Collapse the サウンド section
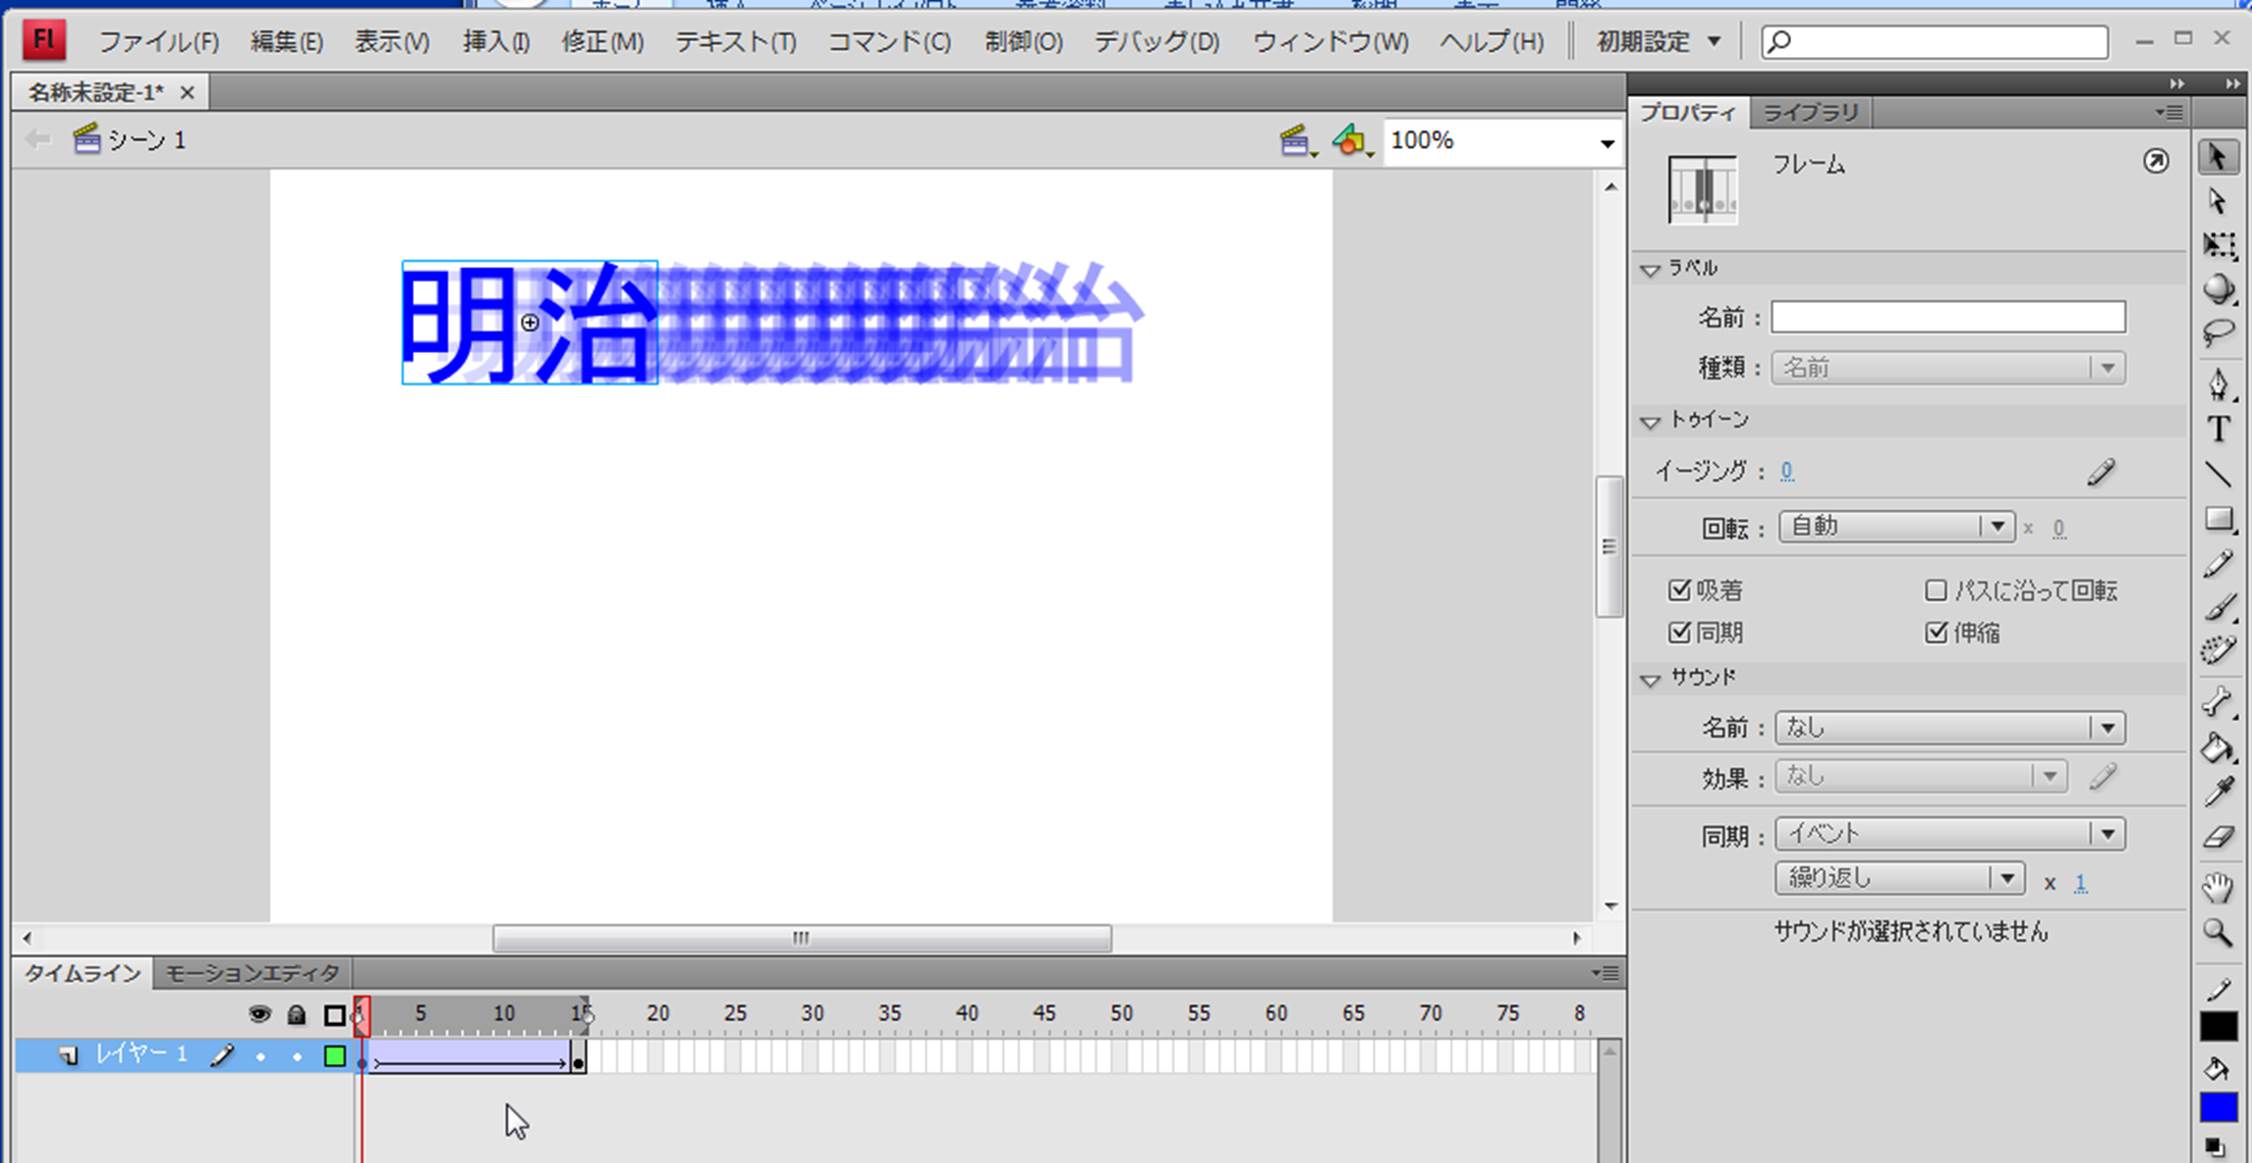The width and height of the screenshot is (2252, 1163). coord(1651,680)
